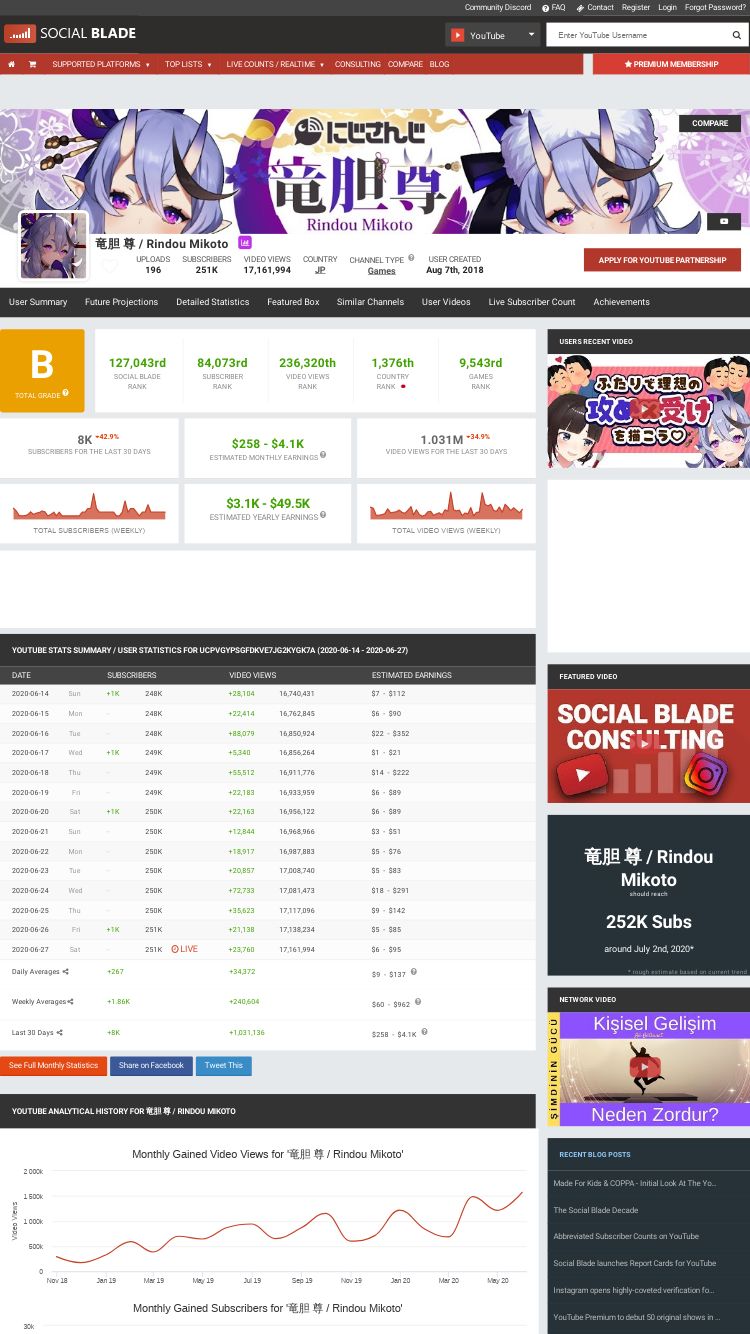Click the purple chart badge beside channel name
This screenshot has width=750, height=1334.
click(244, 243)
